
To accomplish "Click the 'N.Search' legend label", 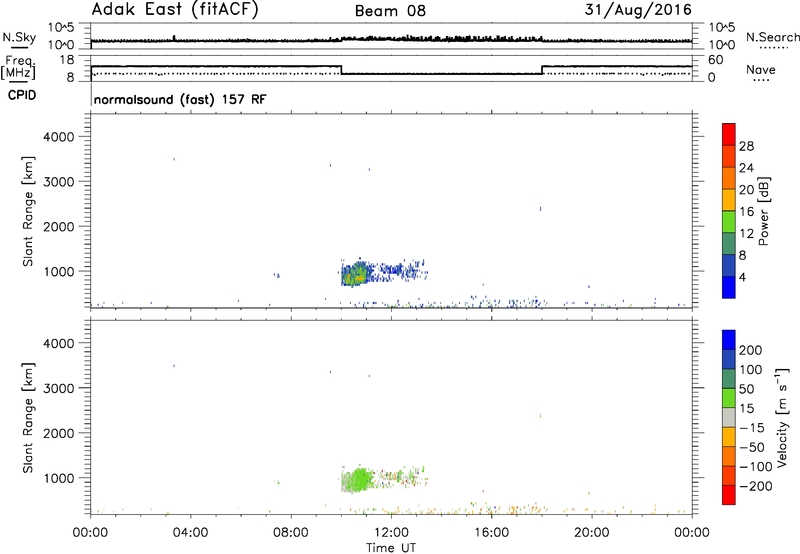I will 772,37.
